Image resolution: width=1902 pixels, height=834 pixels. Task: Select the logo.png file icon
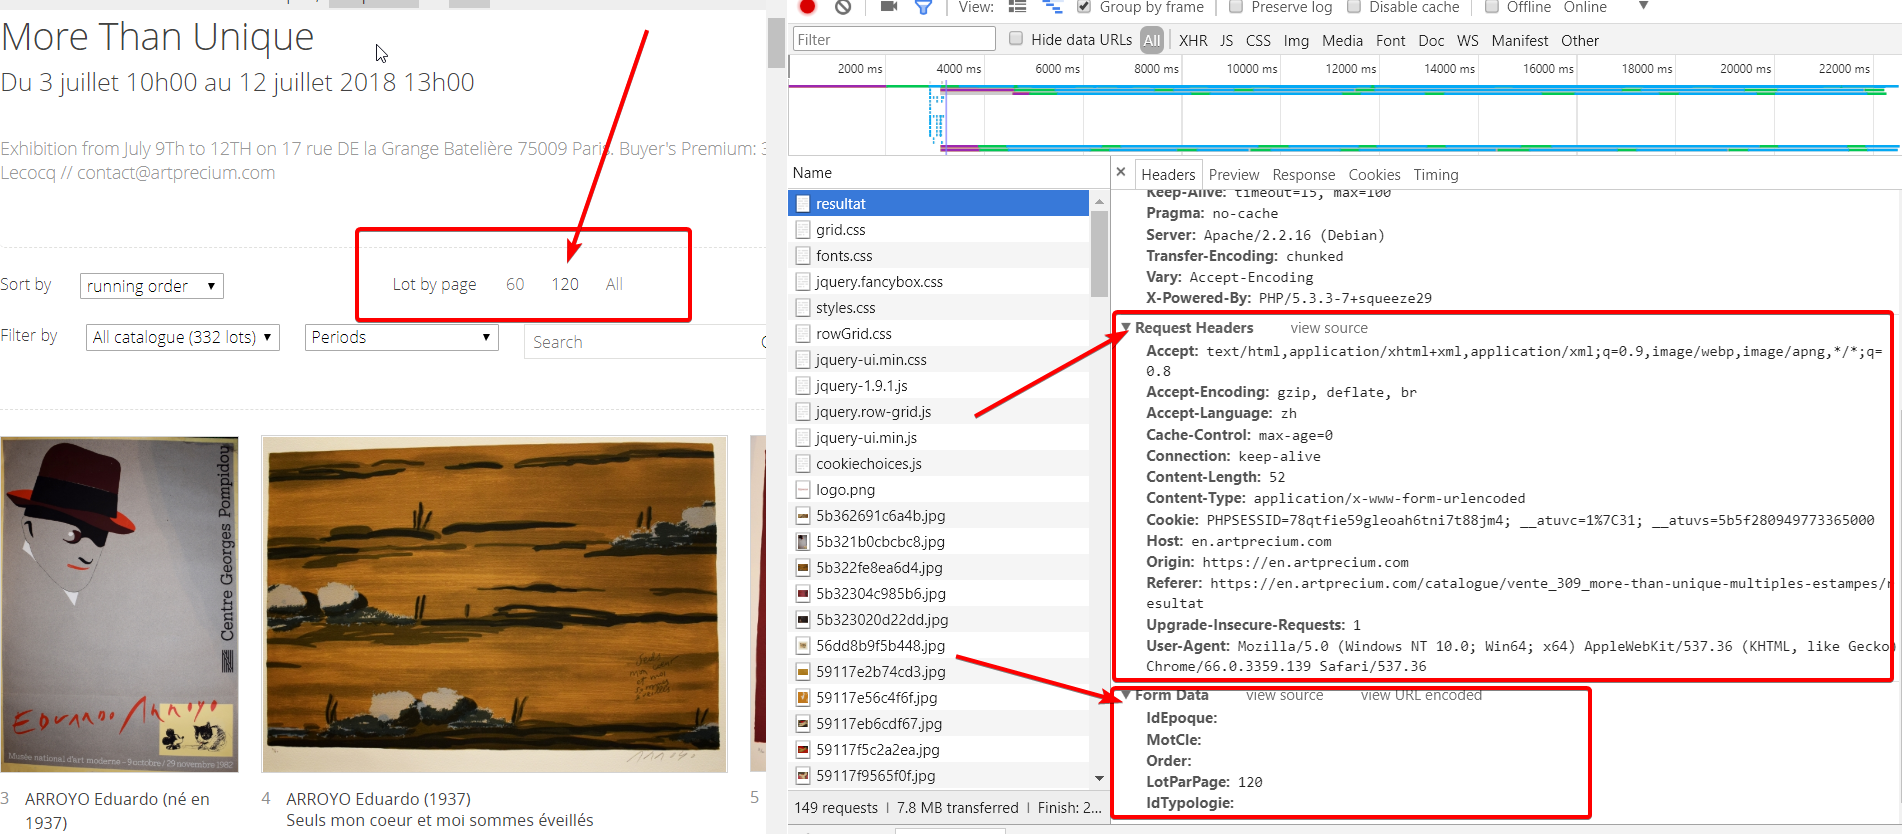[802, 490]
